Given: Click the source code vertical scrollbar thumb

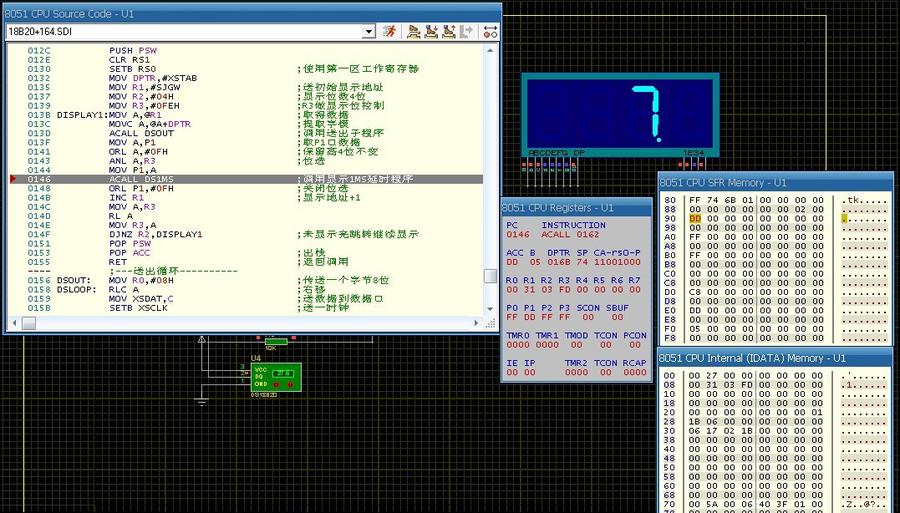Looking at the screenshot, I should pos(490,276).
